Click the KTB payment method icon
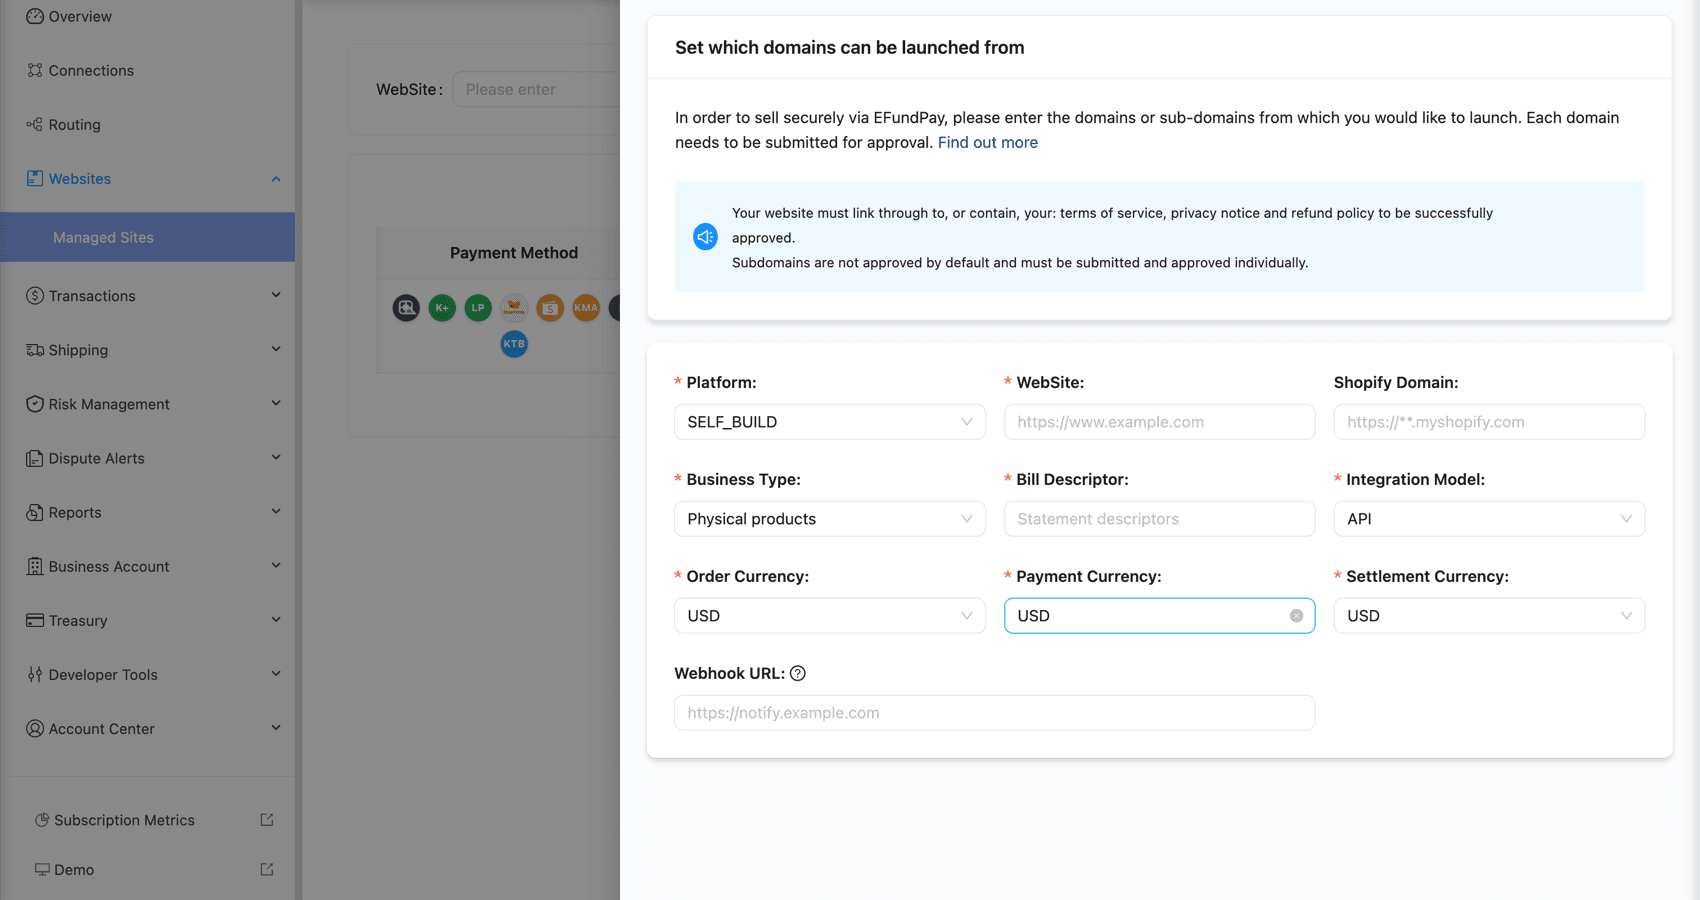Screen dimensions: 1700x900 (x=514, y=344)
